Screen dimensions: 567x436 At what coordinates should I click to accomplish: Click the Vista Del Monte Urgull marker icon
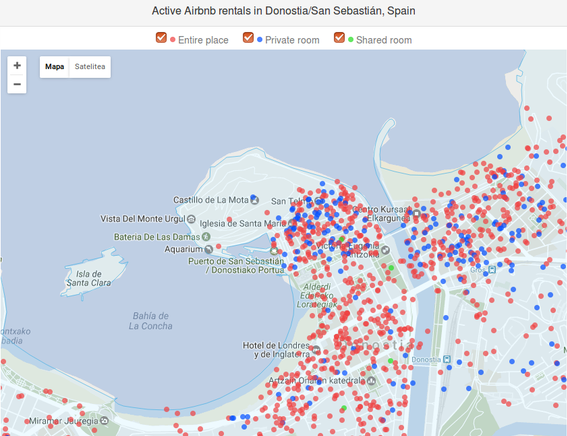[191, 219]
